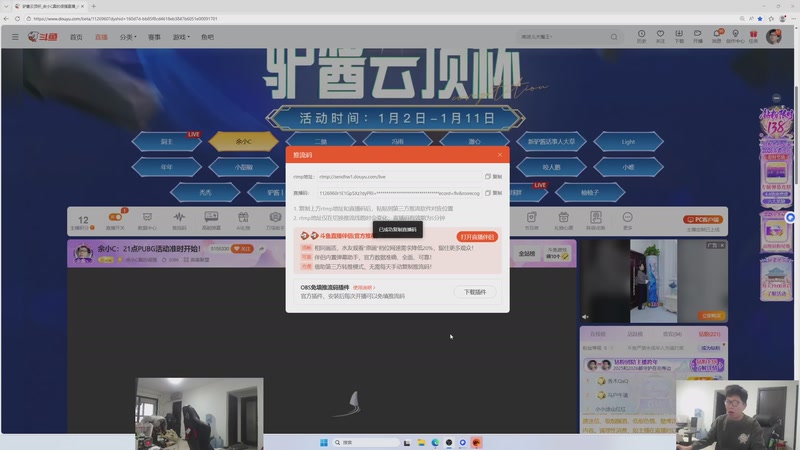This screenshot has height=450, width=800.
Task: Click the 全站榜 button
Action: pos(527,254)
